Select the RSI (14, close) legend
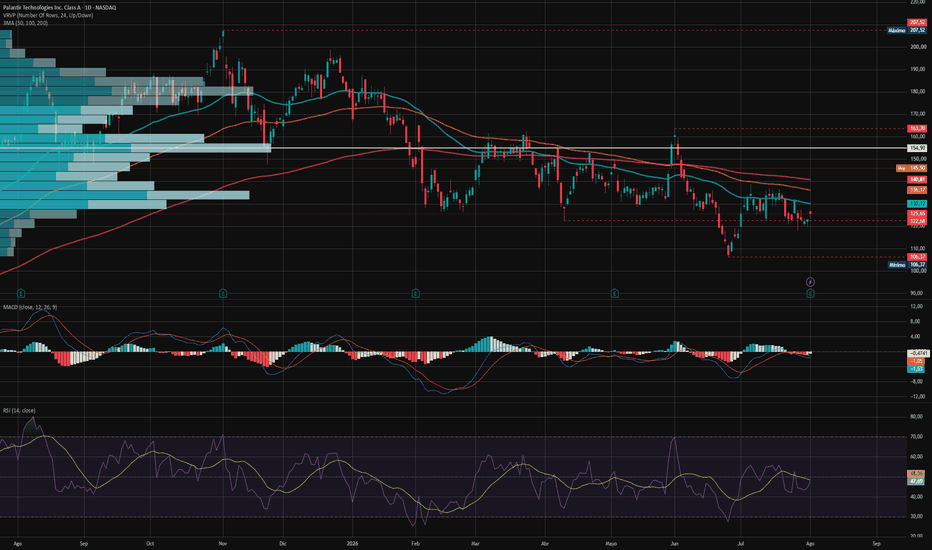The height and width of the screenshot is (550, 932). (x=19, y=410)
